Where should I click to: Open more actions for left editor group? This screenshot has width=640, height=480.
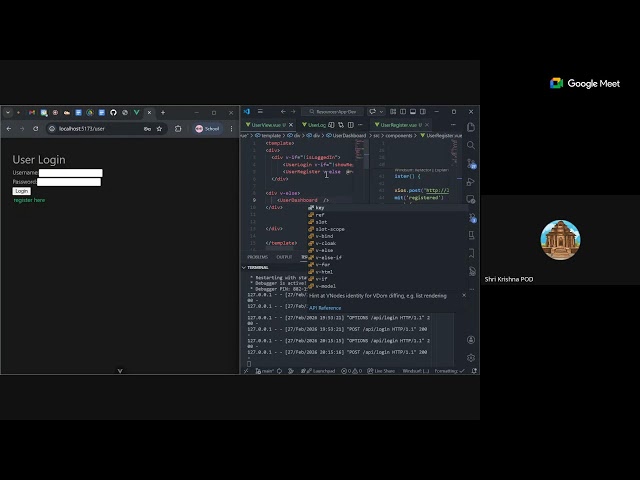coord(360,125)
